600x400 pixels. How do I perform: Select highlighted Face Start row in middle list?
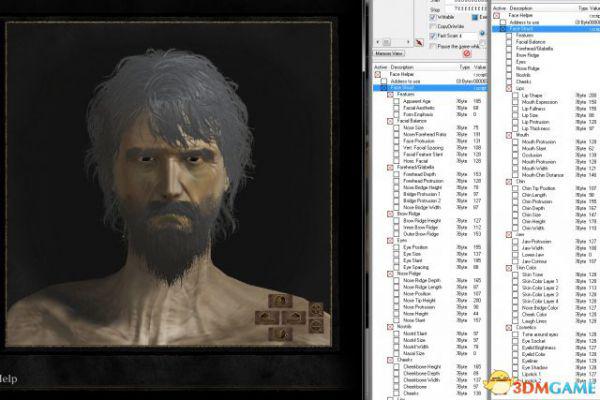point(430,88)
